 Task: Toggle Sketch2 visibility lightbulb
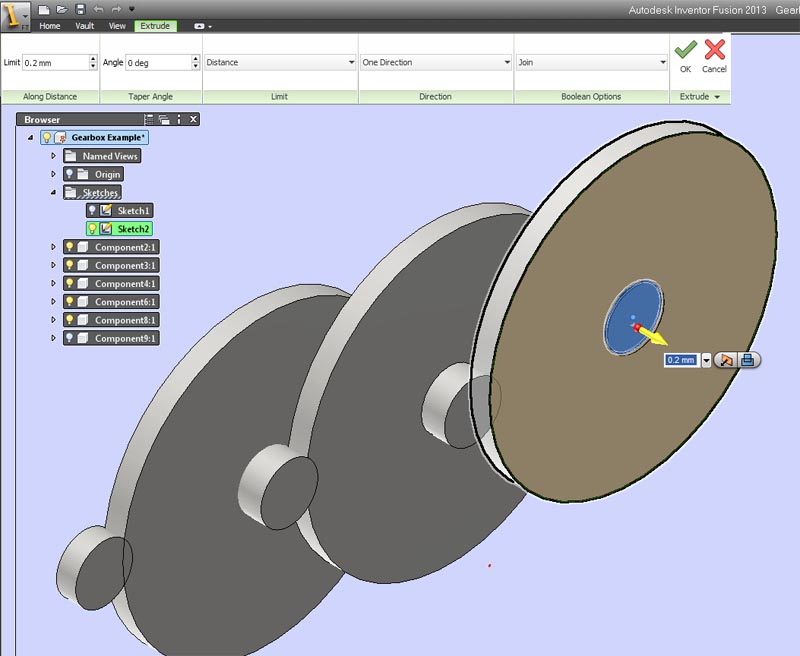tap(92, 229)
